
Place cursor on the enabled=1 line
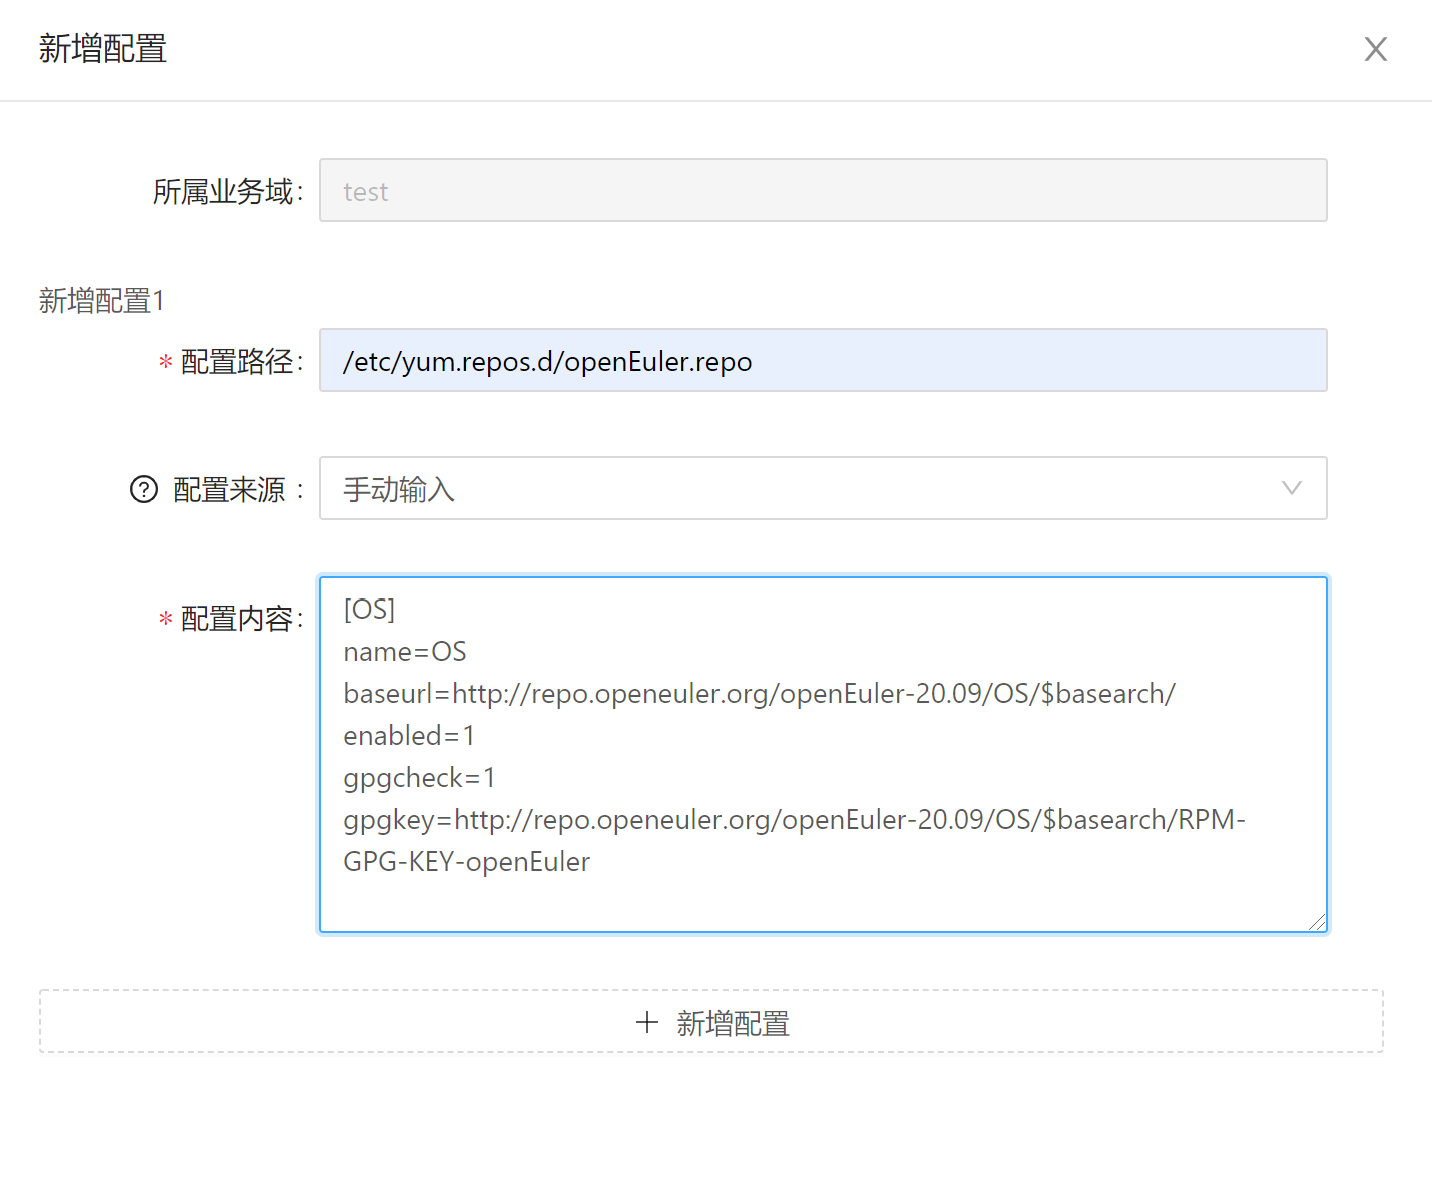(409, 736)
